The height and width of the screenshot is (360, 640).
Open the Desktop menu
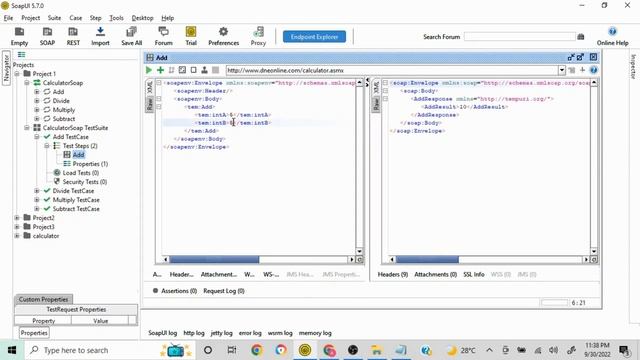[x=142, y=18]
